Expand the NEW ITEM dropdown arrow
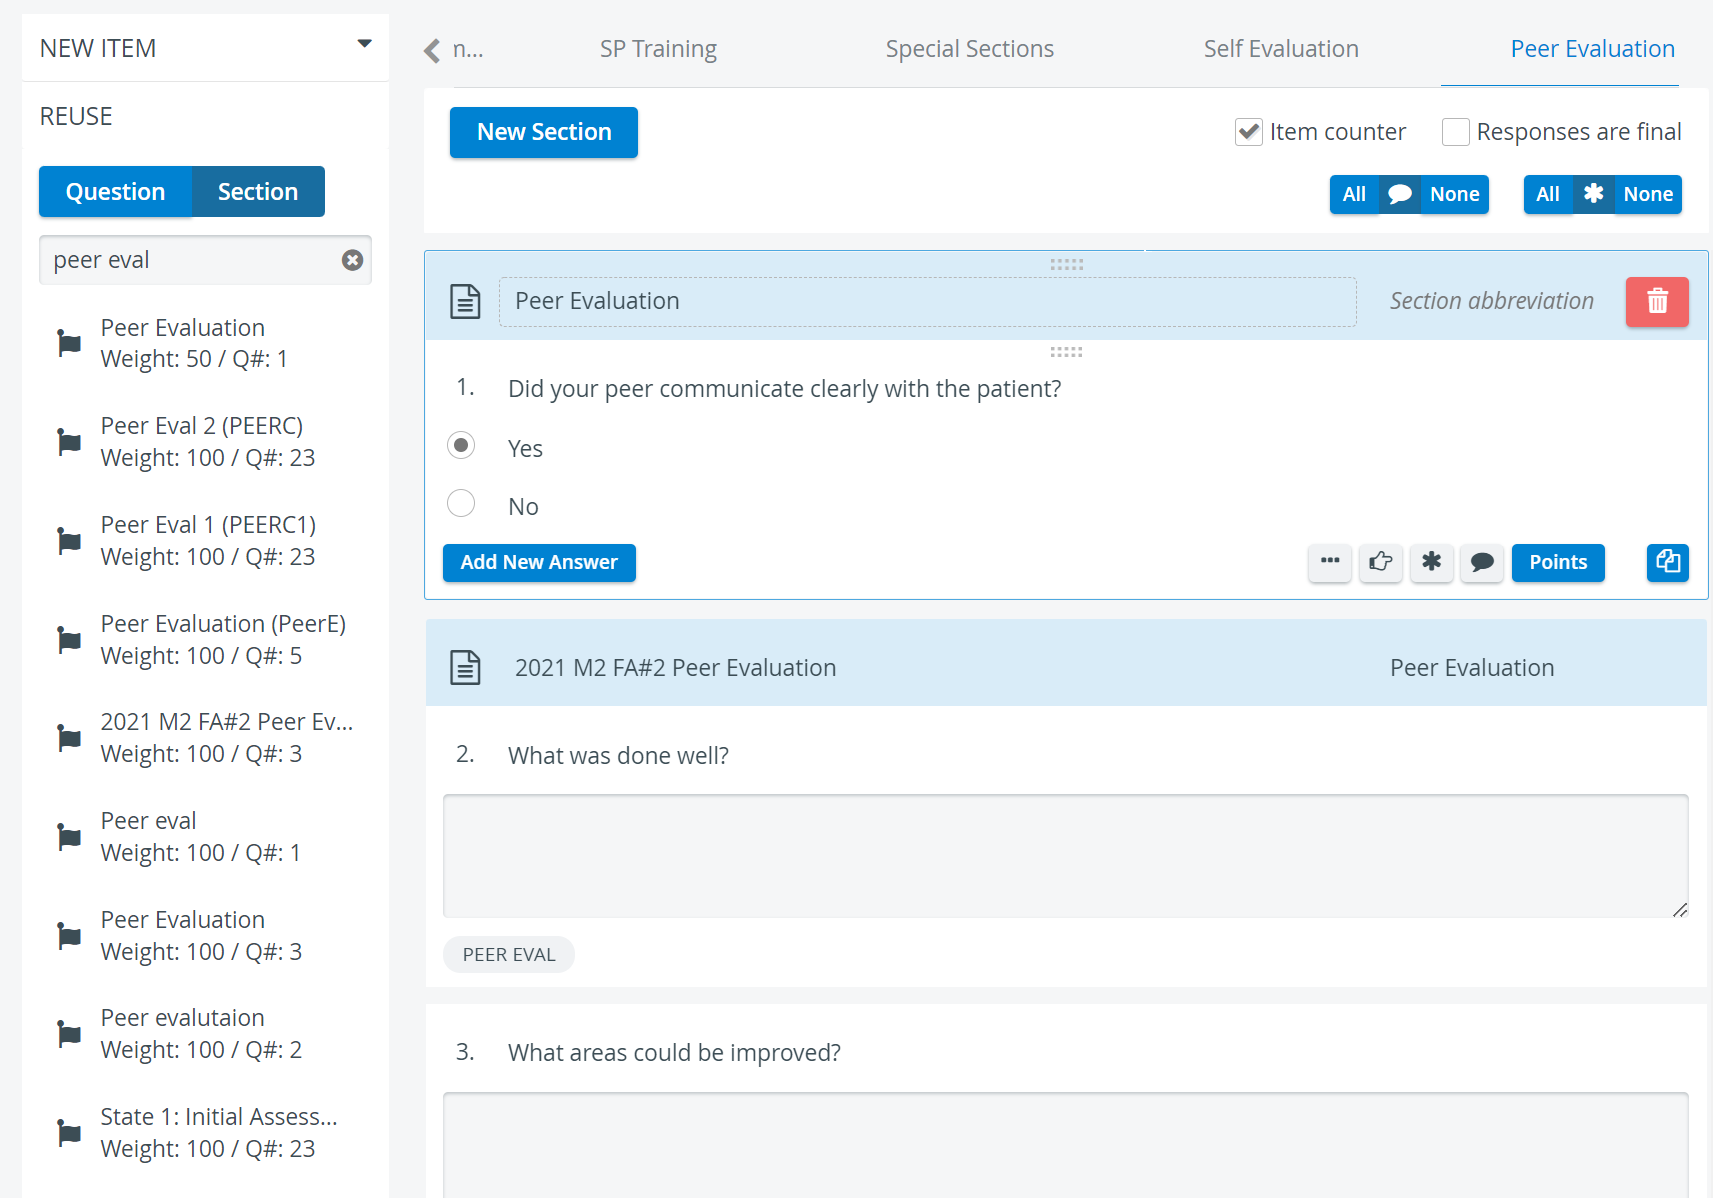Screen dimensions: 1713x1198 click(x=365, y=44)
